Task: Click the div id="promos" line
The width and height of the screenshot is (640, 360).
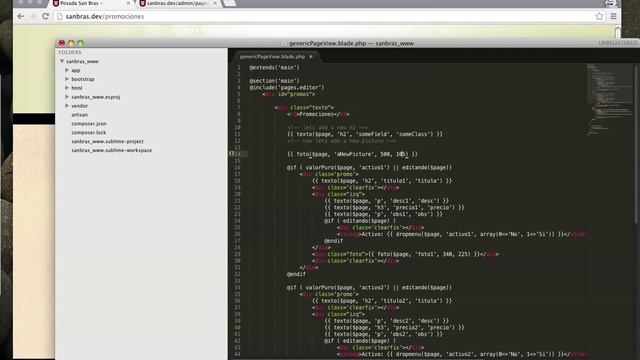Action: [288, 94]
